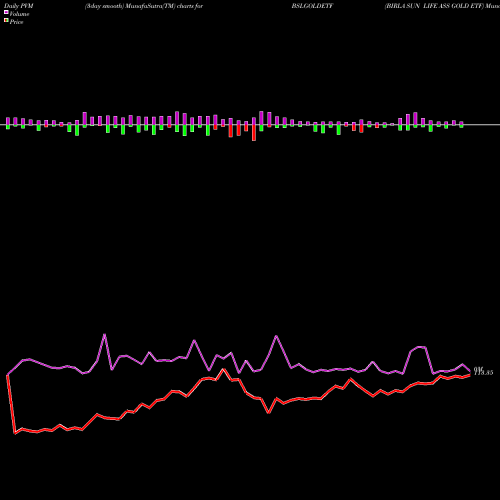Click the last price value label ending in .35

click(x=483, y=371)
